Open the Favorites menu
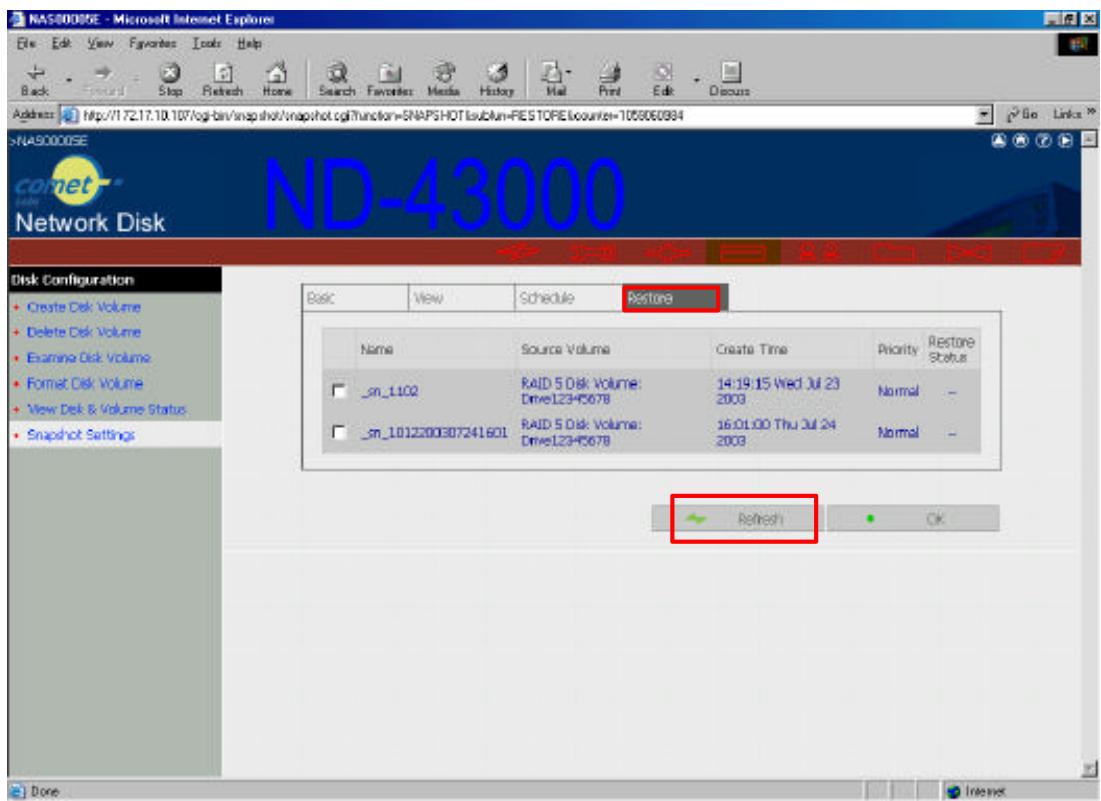1101x801 pixels. (152, 44)
